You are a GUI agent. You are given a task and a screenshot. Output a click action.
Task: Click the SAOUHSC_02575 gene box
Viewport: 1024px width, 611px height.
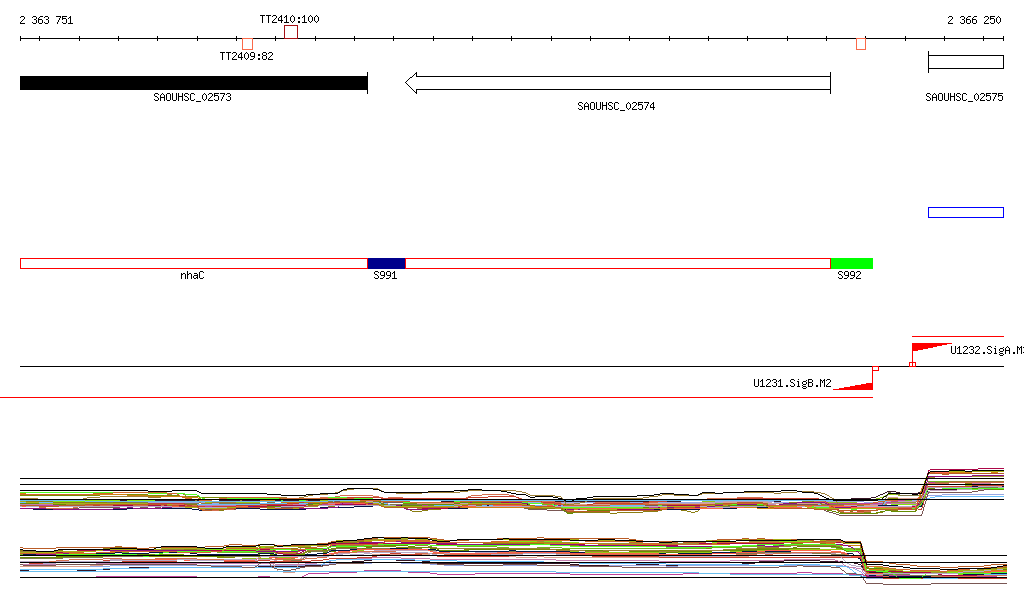(x=966, y=62)
